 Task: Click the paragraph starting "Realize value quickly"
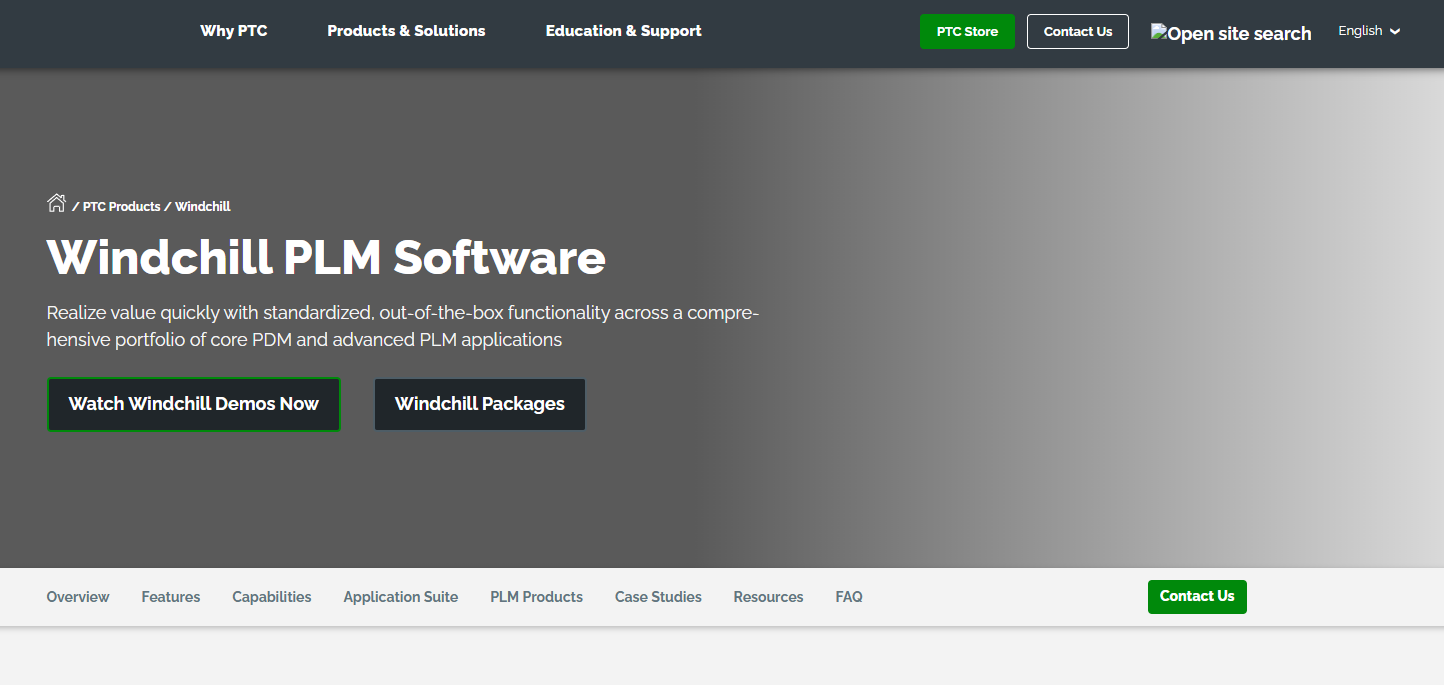(x=403, y=326)
